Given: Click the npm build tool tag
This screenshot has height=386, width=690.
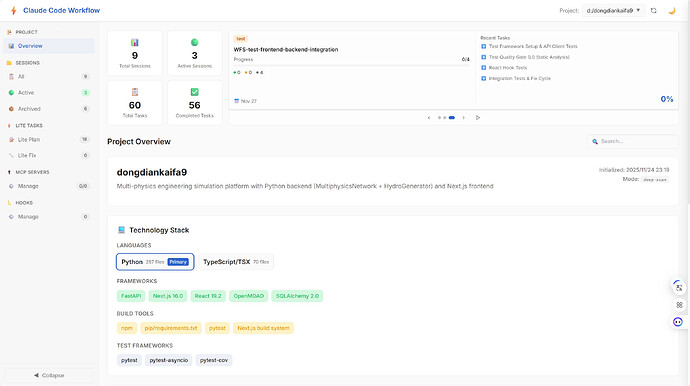Looking at the screenshot, I should click(127, 328).
